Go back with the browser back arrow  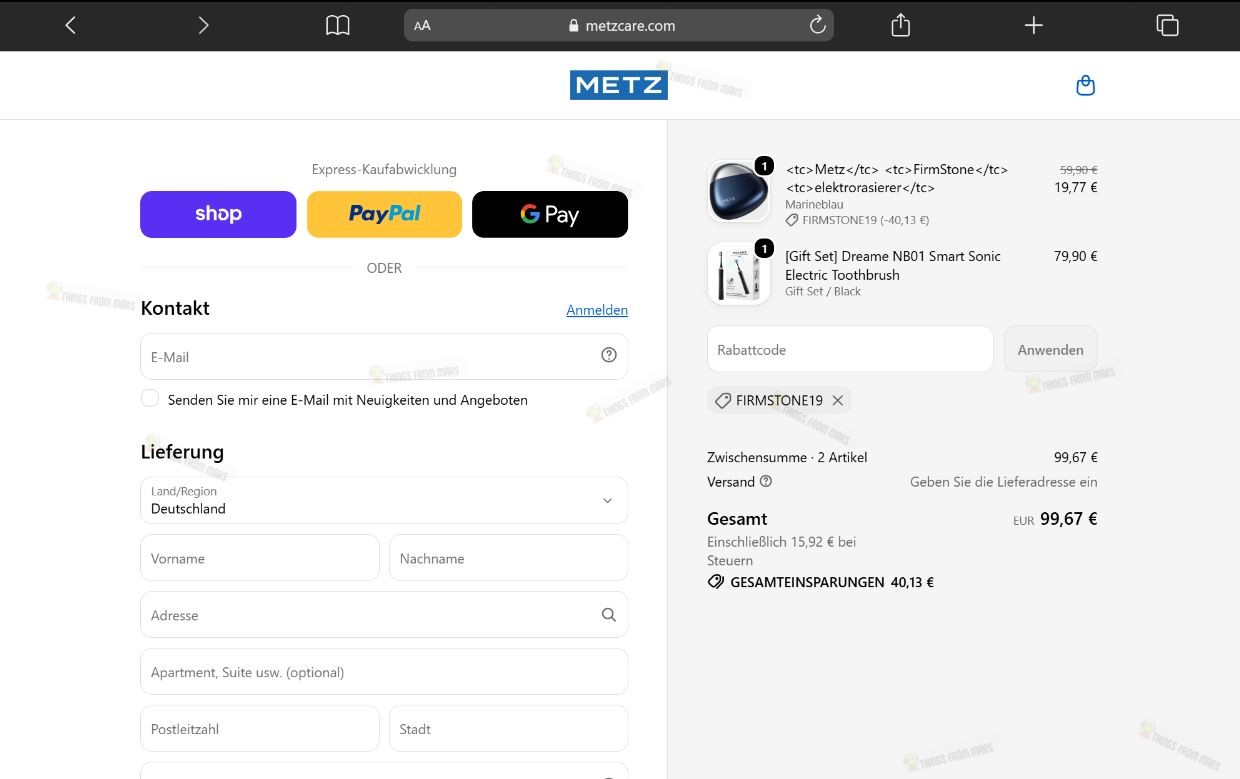tap(70, 26)
